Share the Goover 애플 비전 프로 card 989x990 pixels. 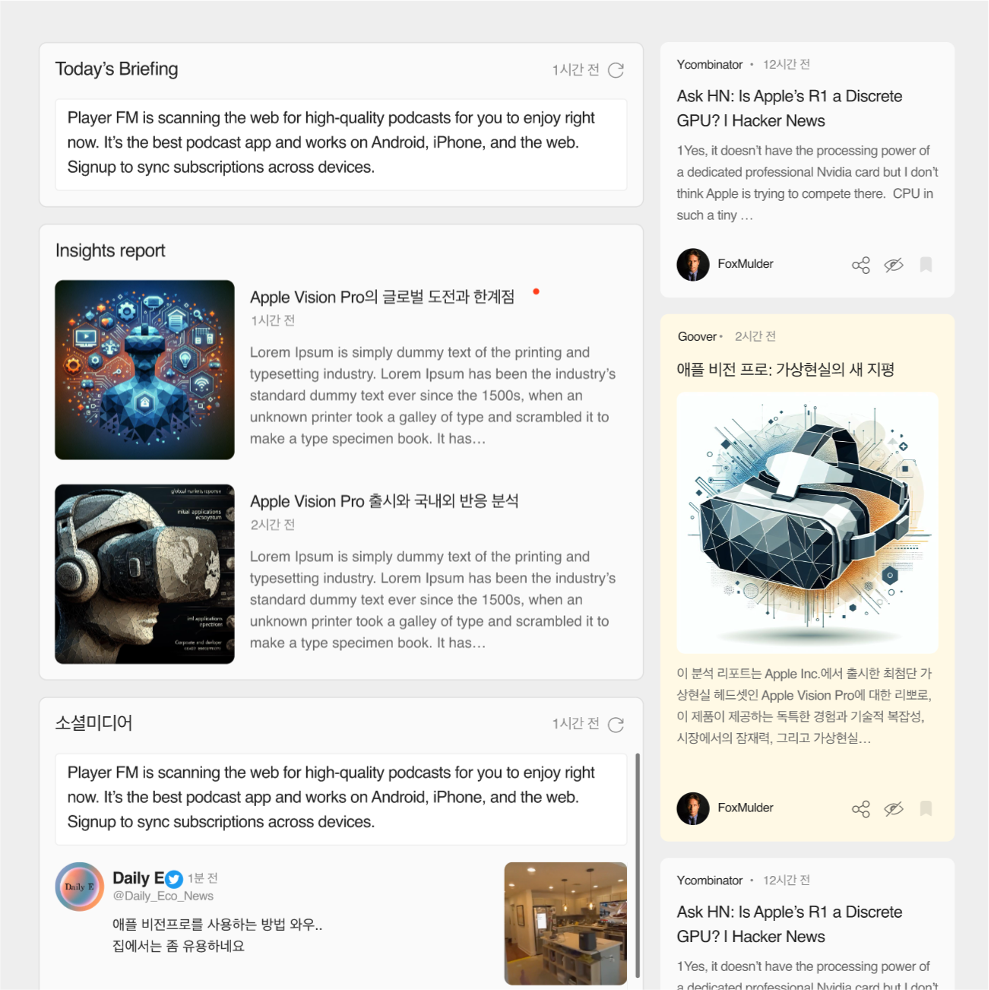click(x=861, y=809)
